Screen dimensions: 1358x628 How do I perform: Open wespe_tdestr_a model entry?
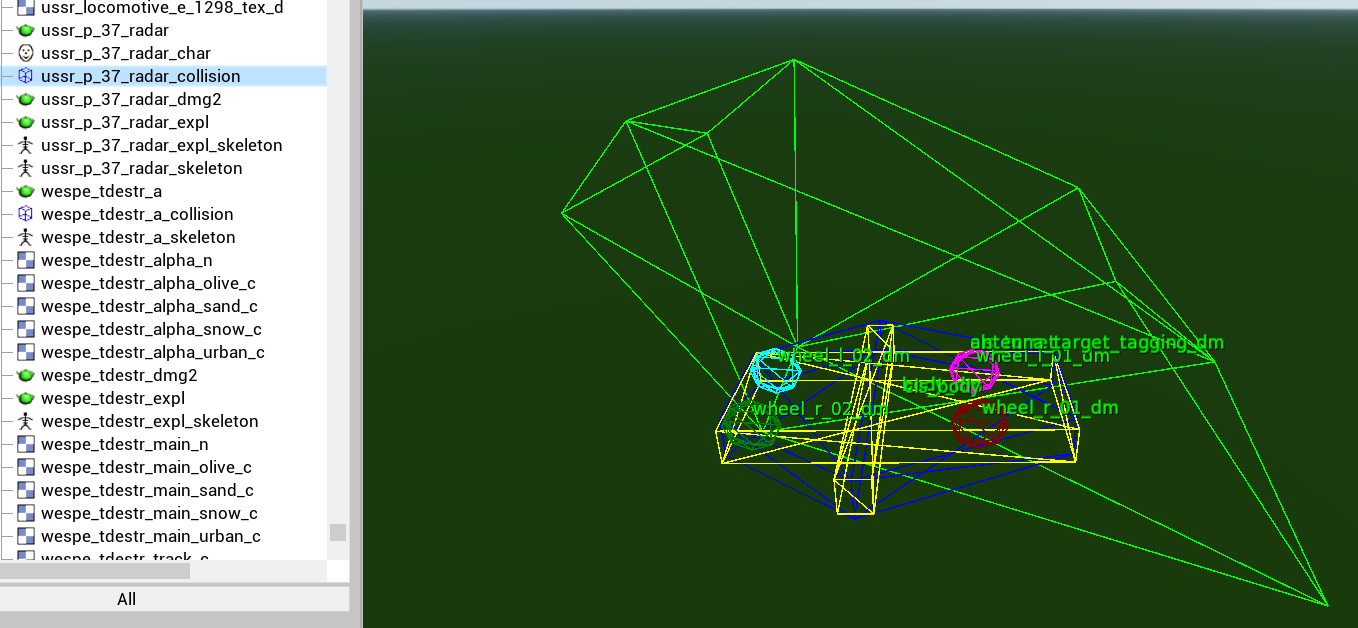(x=101, y=191)
